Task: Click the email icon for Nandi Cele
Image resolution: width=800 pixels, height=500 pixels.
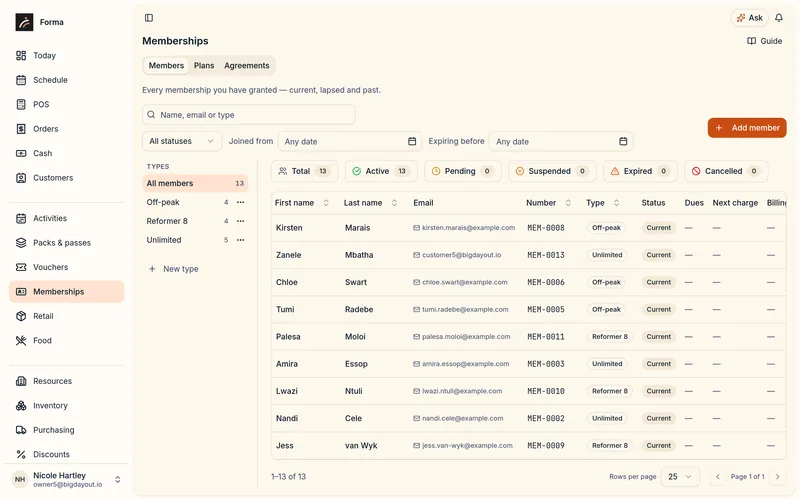Action: pyautogui.click(x=416, y=418)
